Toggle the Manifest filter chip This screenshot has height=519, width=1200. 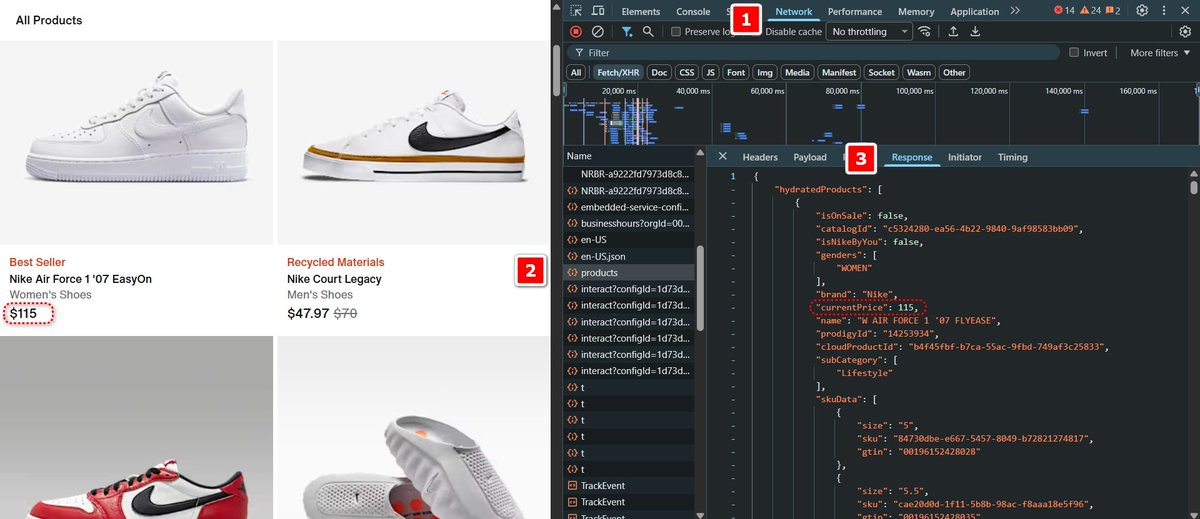pos(838,72)
